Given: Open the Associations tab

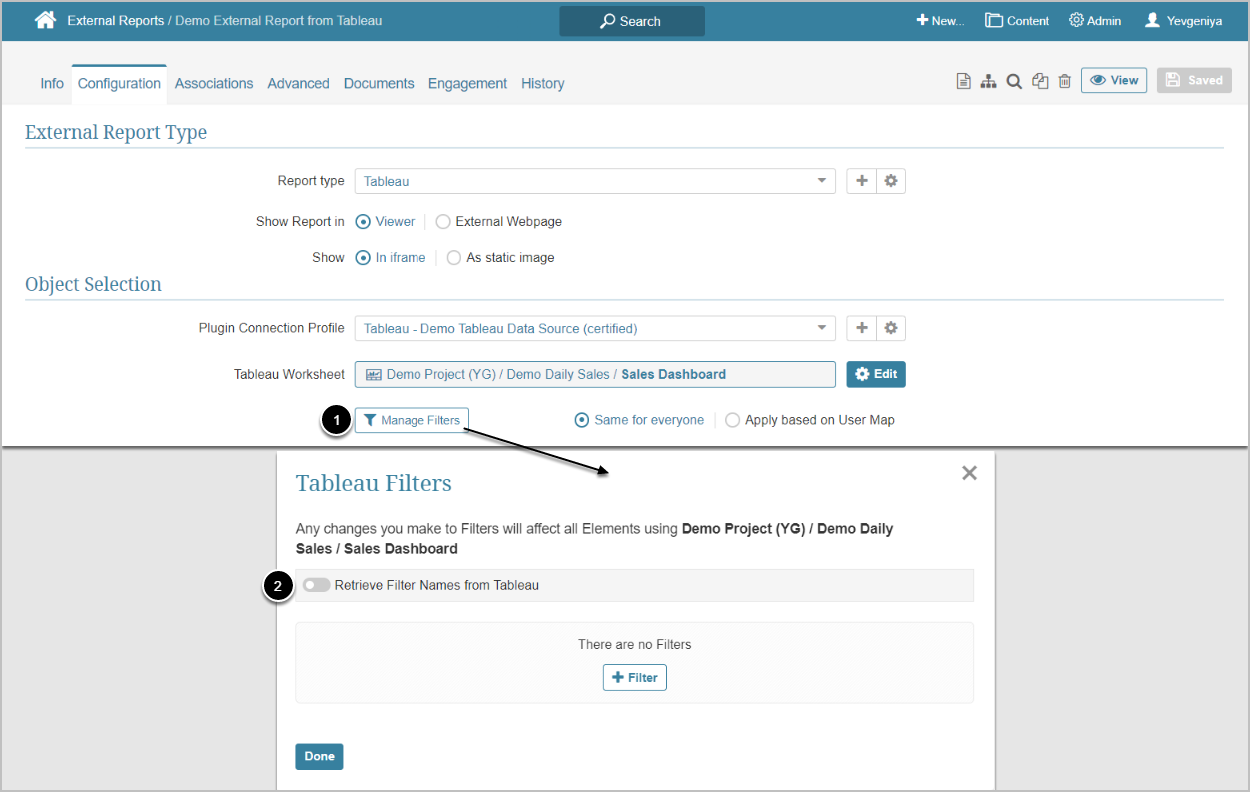Looking at the screenshot, I should (x=214, y=84).
